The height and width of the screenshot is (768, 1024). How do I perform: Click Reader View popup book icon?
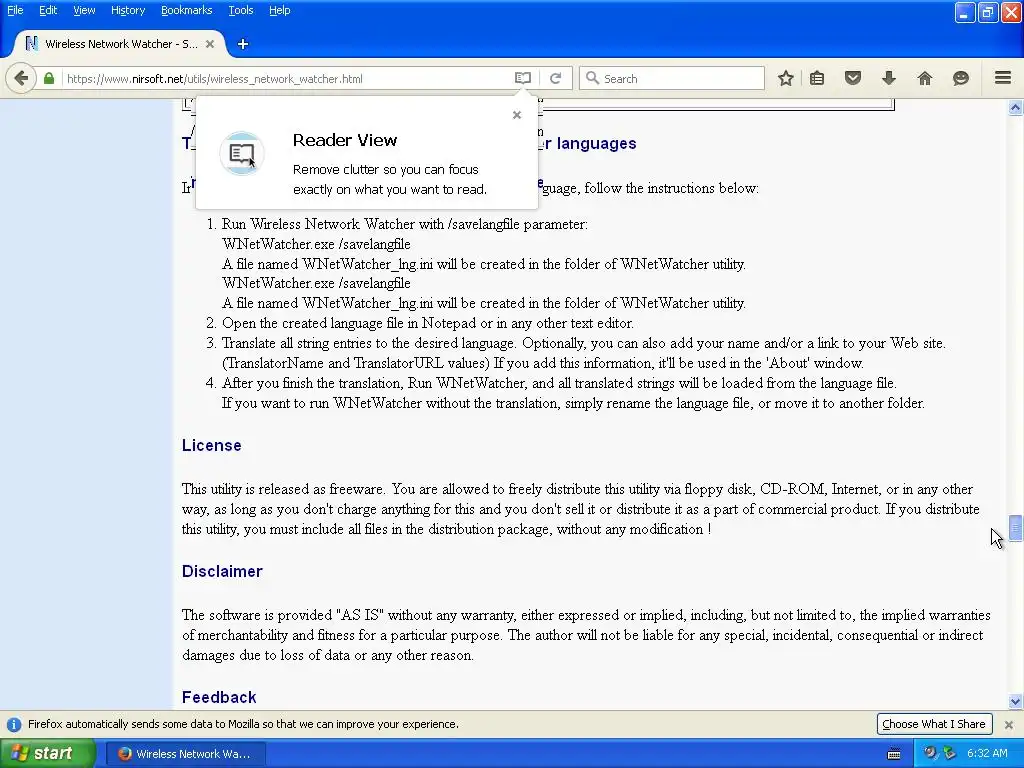242,153
